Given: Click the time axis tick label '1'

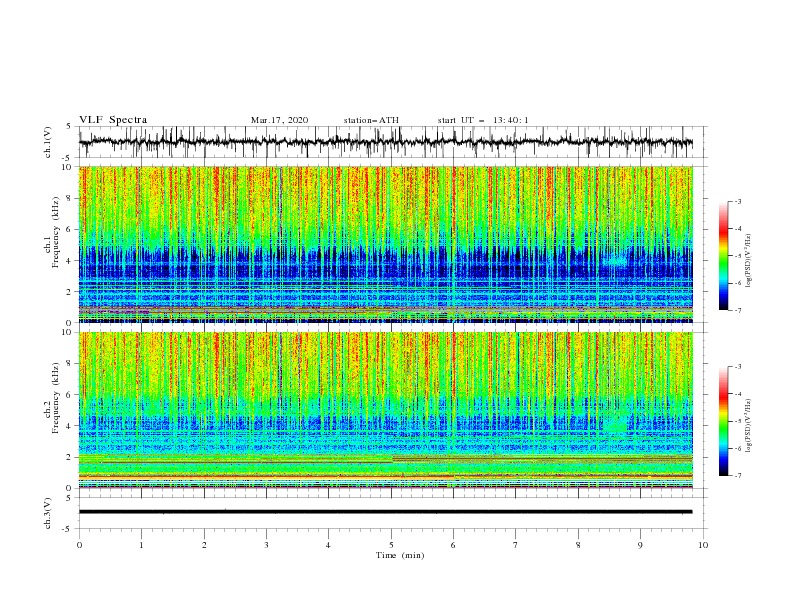Looking at the screenshot, I should pos(141,545).
